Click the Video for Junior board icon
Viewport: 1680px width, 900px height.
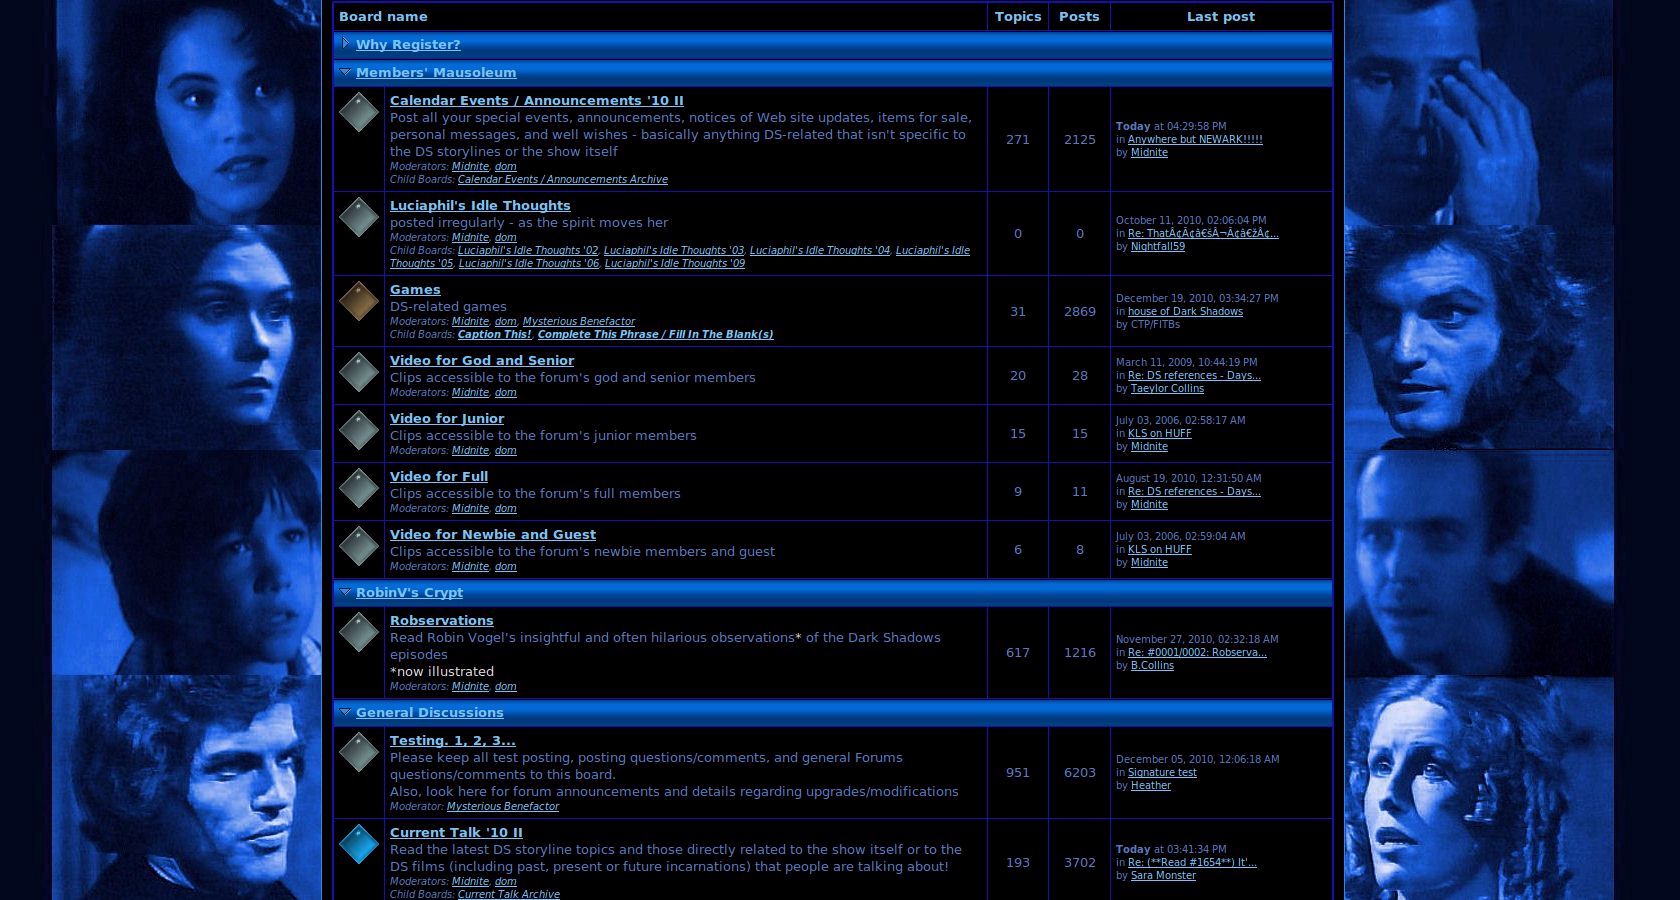[358, 430]
